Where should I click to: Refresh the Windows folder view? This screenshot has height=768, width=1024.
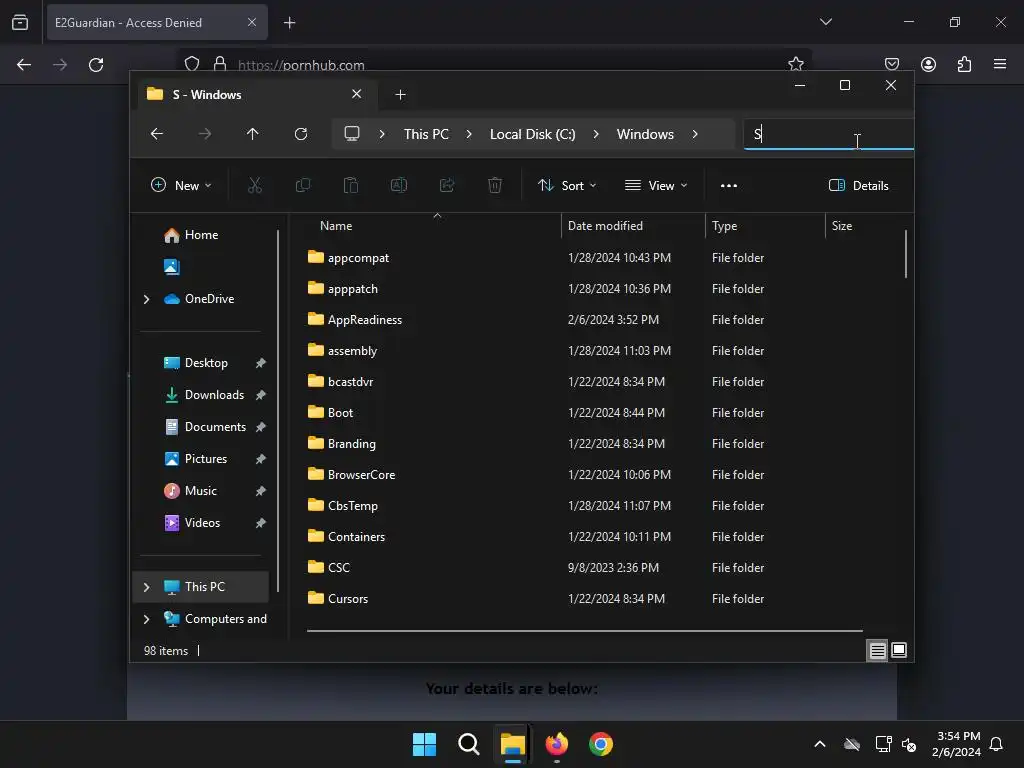point(301,134)
